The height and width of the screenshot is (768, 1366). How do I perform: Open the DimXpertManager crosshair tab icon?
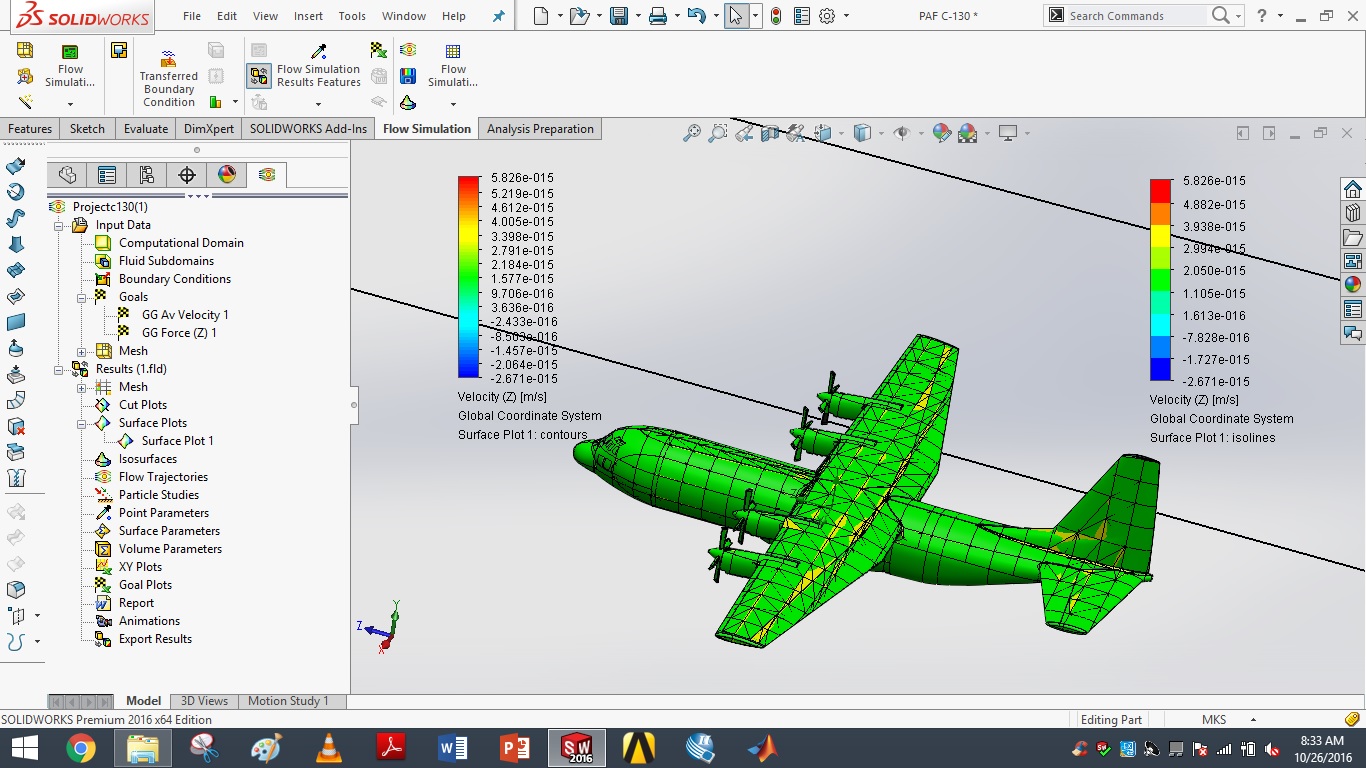click(x=187, y=175)
